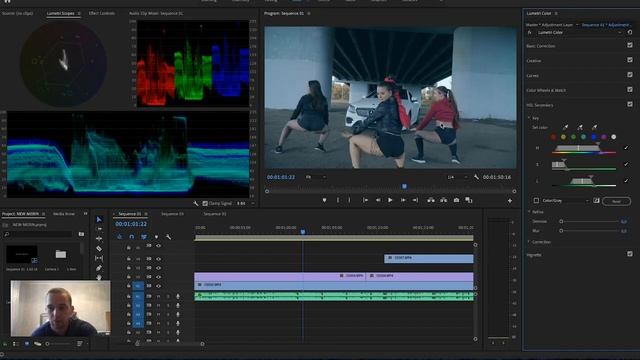Select the Track Select Forward tool

[99, 229]
